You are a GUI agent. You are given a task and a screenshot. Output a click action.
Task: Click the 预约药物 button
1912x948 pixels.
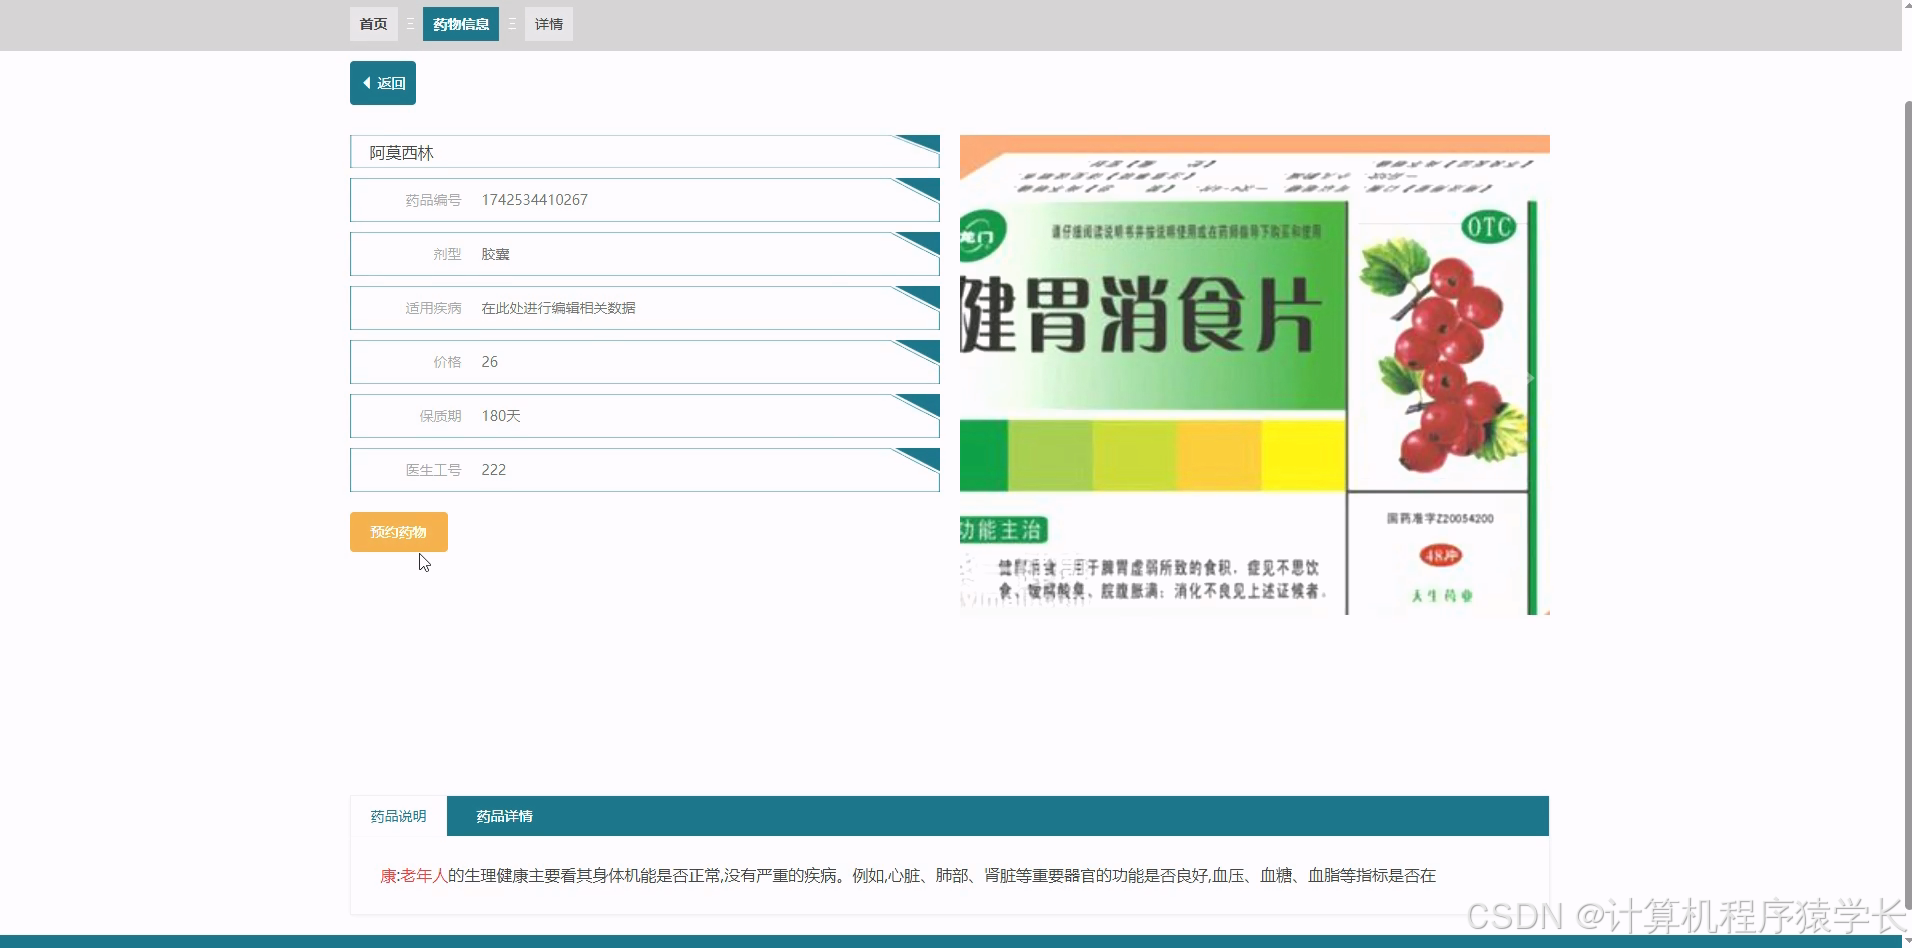coord(398,531)
